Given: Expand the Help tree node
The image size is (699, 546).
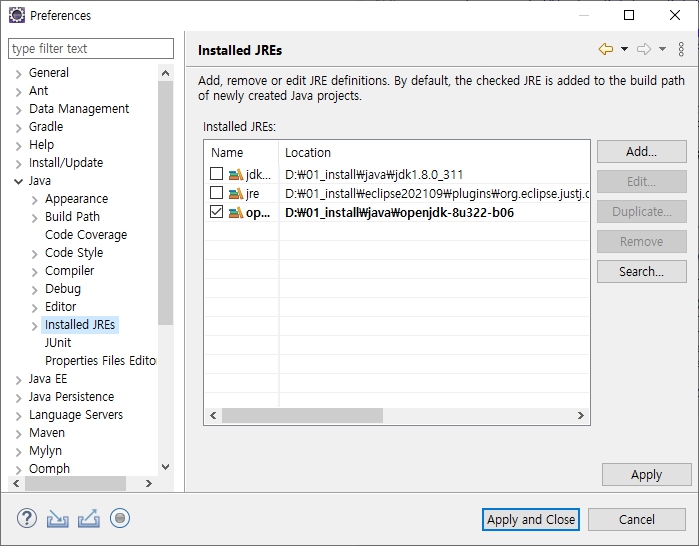Looking at the screenshot, I should click(18, 146).
